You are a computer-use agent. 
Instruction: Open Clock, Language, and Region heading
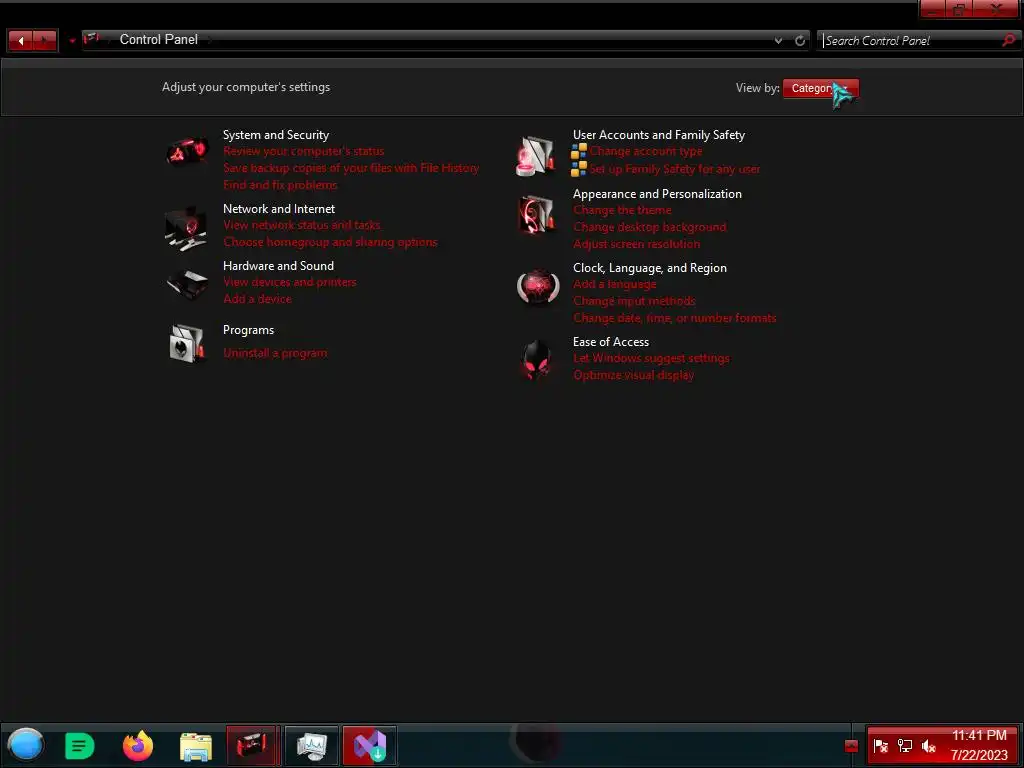tap(650, 268)
